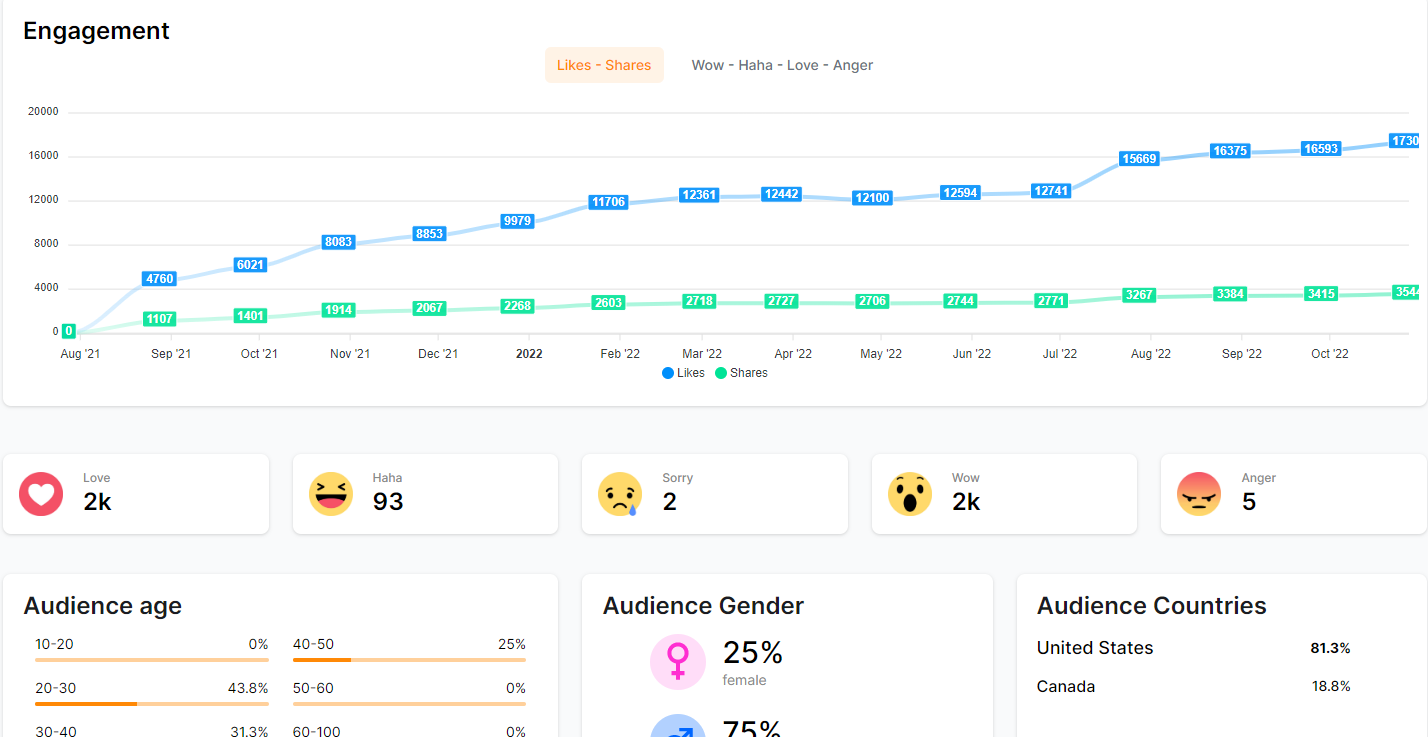Click the 10-20 age progress bar
Image resolution: width=1428 pixels, height=737 pixels.
pos(152,660)
